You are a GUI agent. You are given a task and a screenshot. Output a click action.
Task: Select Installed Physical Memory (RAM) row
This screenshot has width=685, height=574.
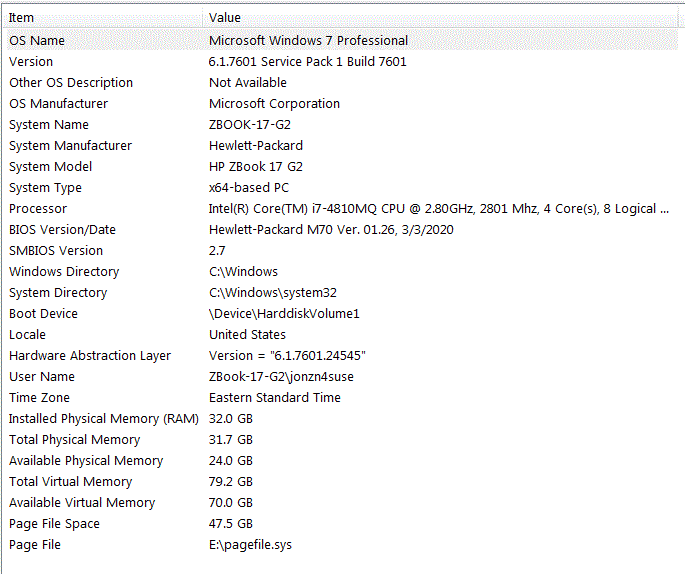pyautogui.click(x=341, y=418)
